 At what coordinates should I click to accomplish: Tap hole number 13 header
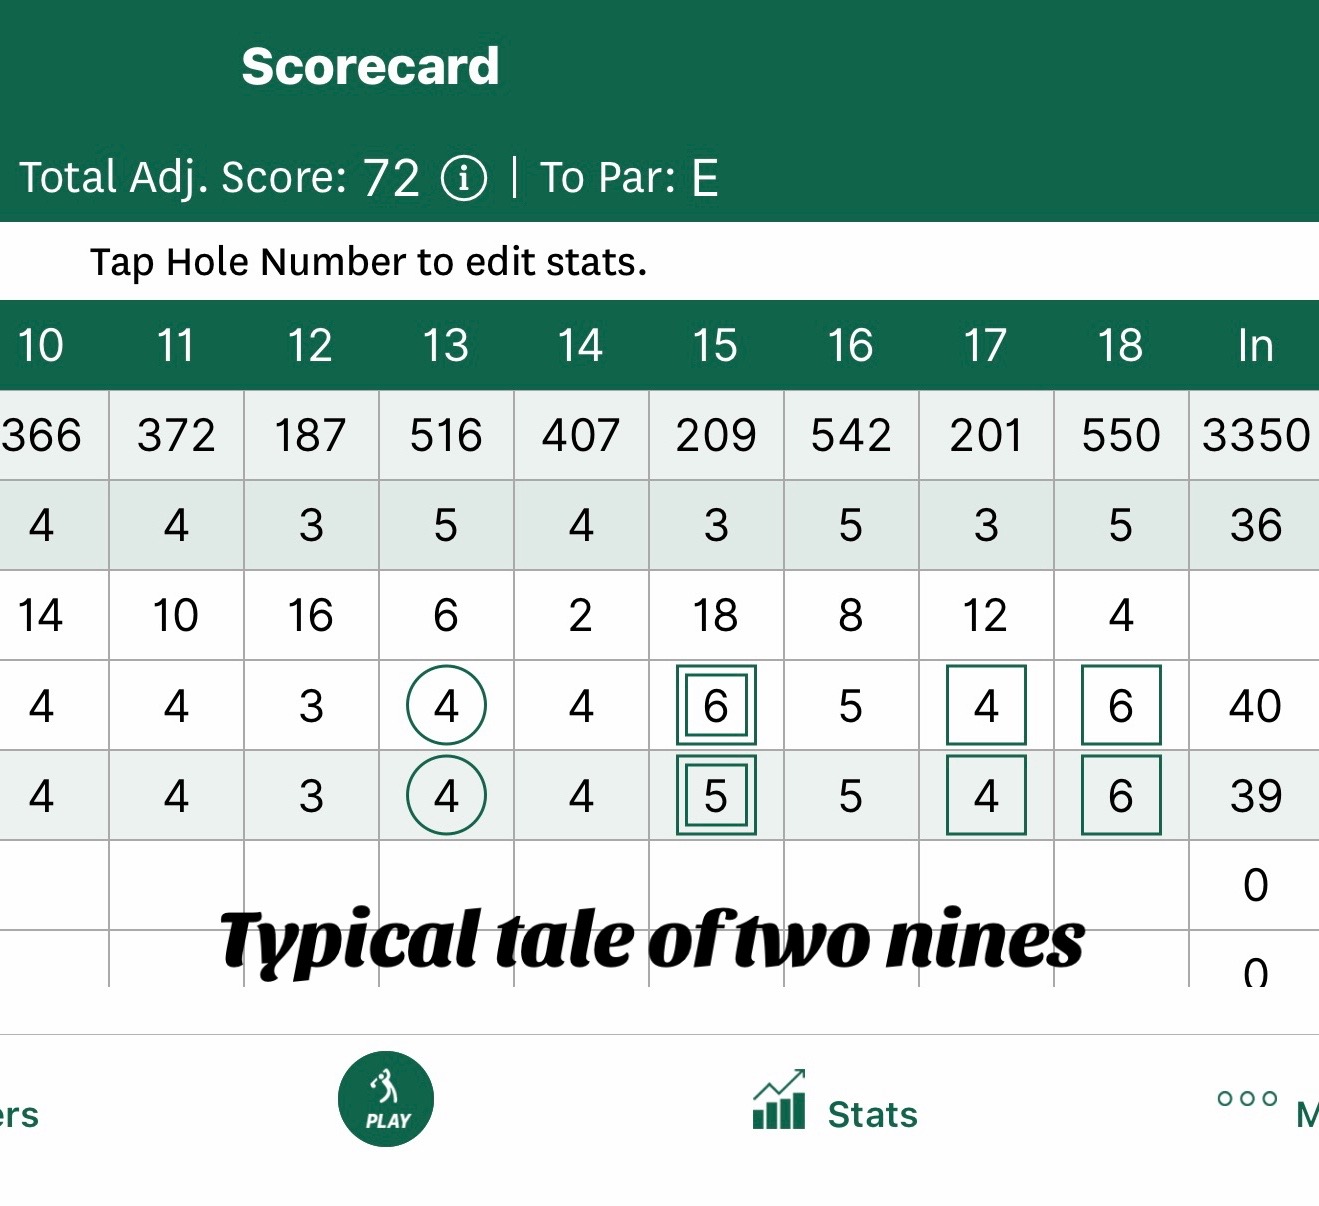point(446,345)
